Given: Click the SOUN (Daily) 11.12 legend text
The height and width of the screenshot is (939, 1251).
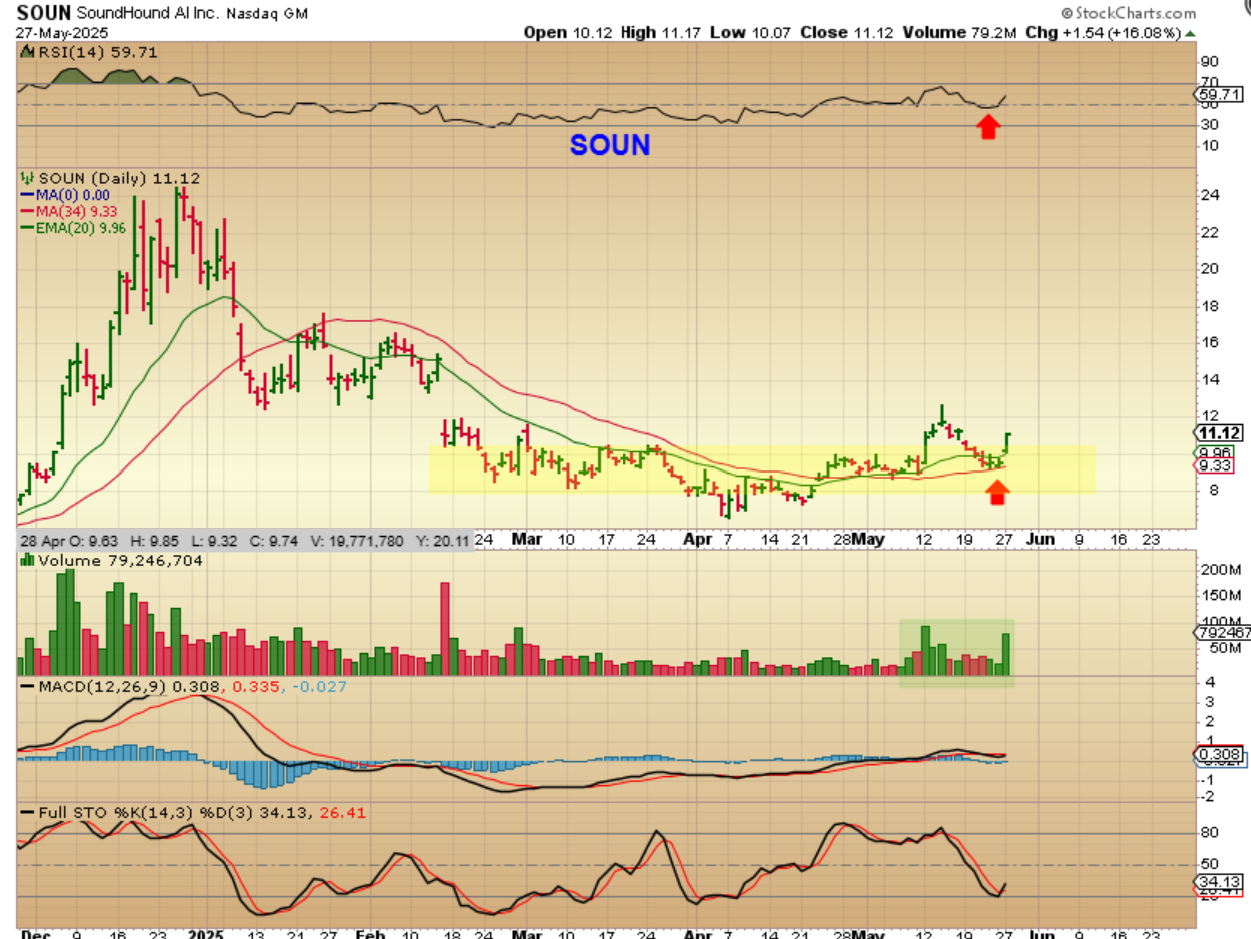Looking at the screenshot, I should (x=119, y=178).
